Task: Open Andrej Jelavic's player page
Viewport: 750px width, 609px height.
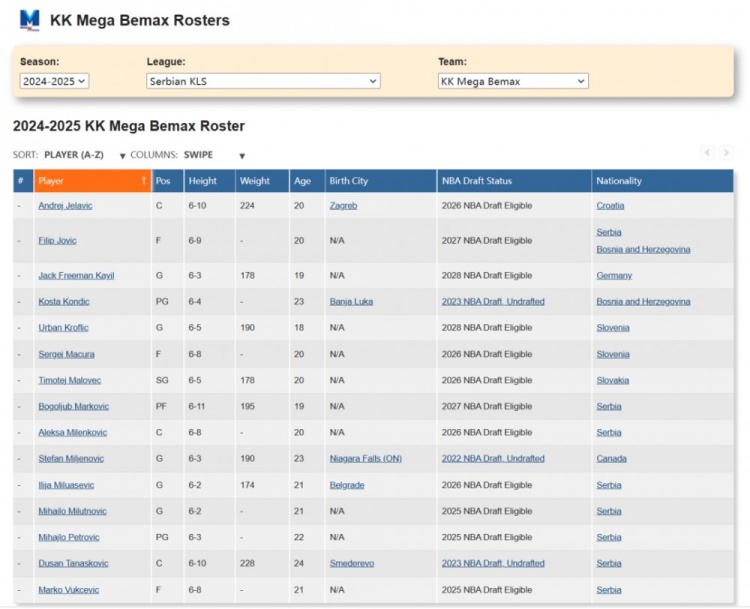Action: pos(65,206)
